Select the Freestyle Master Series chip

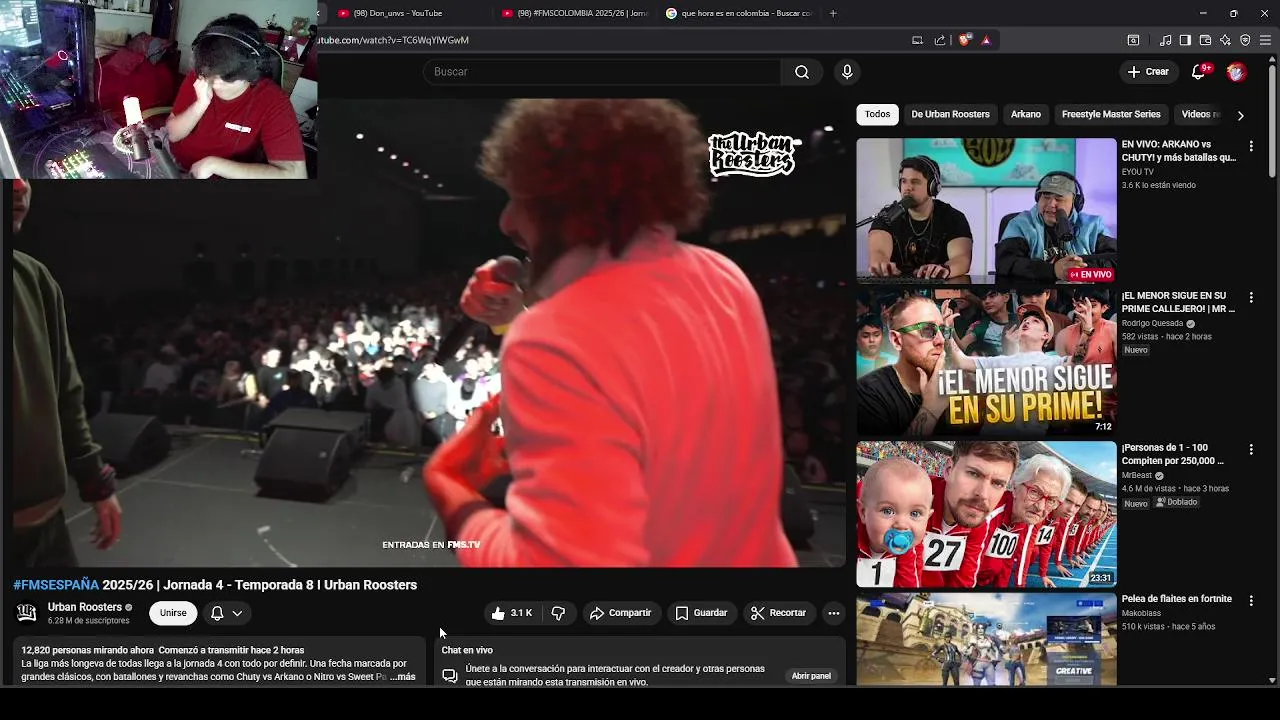coord(1111,114)
